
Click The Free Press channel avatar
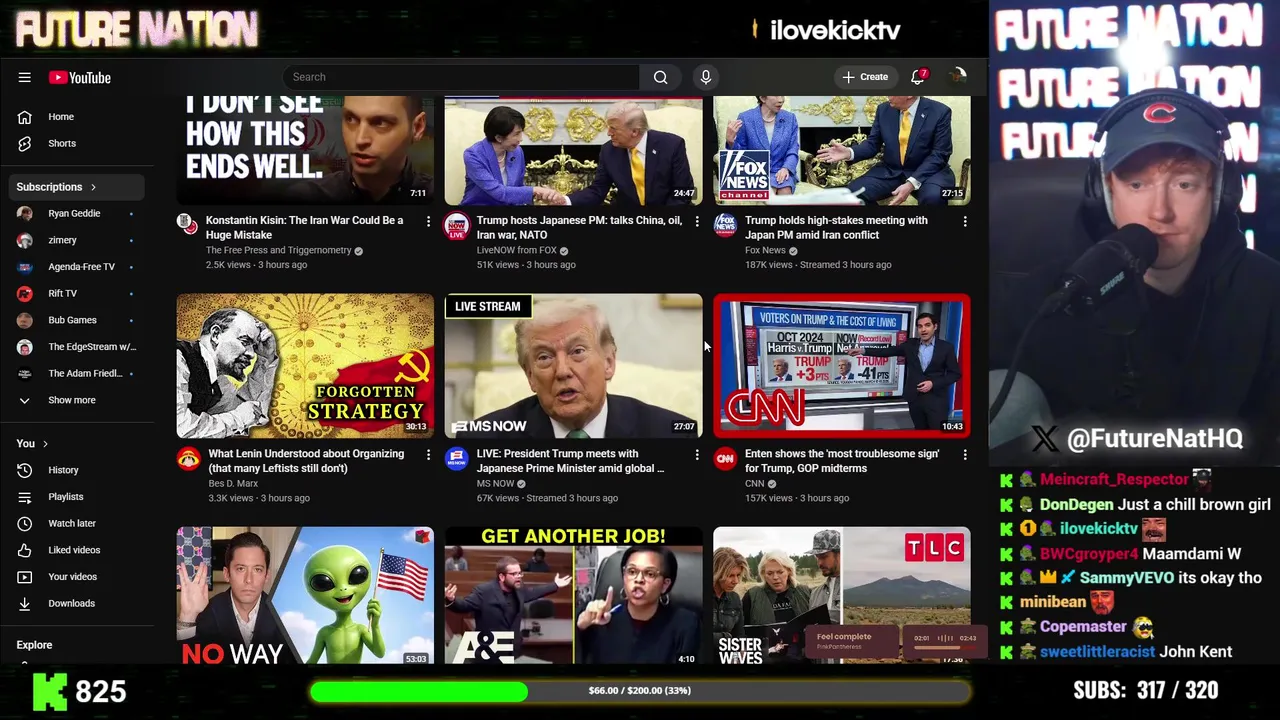click(188, 224)
